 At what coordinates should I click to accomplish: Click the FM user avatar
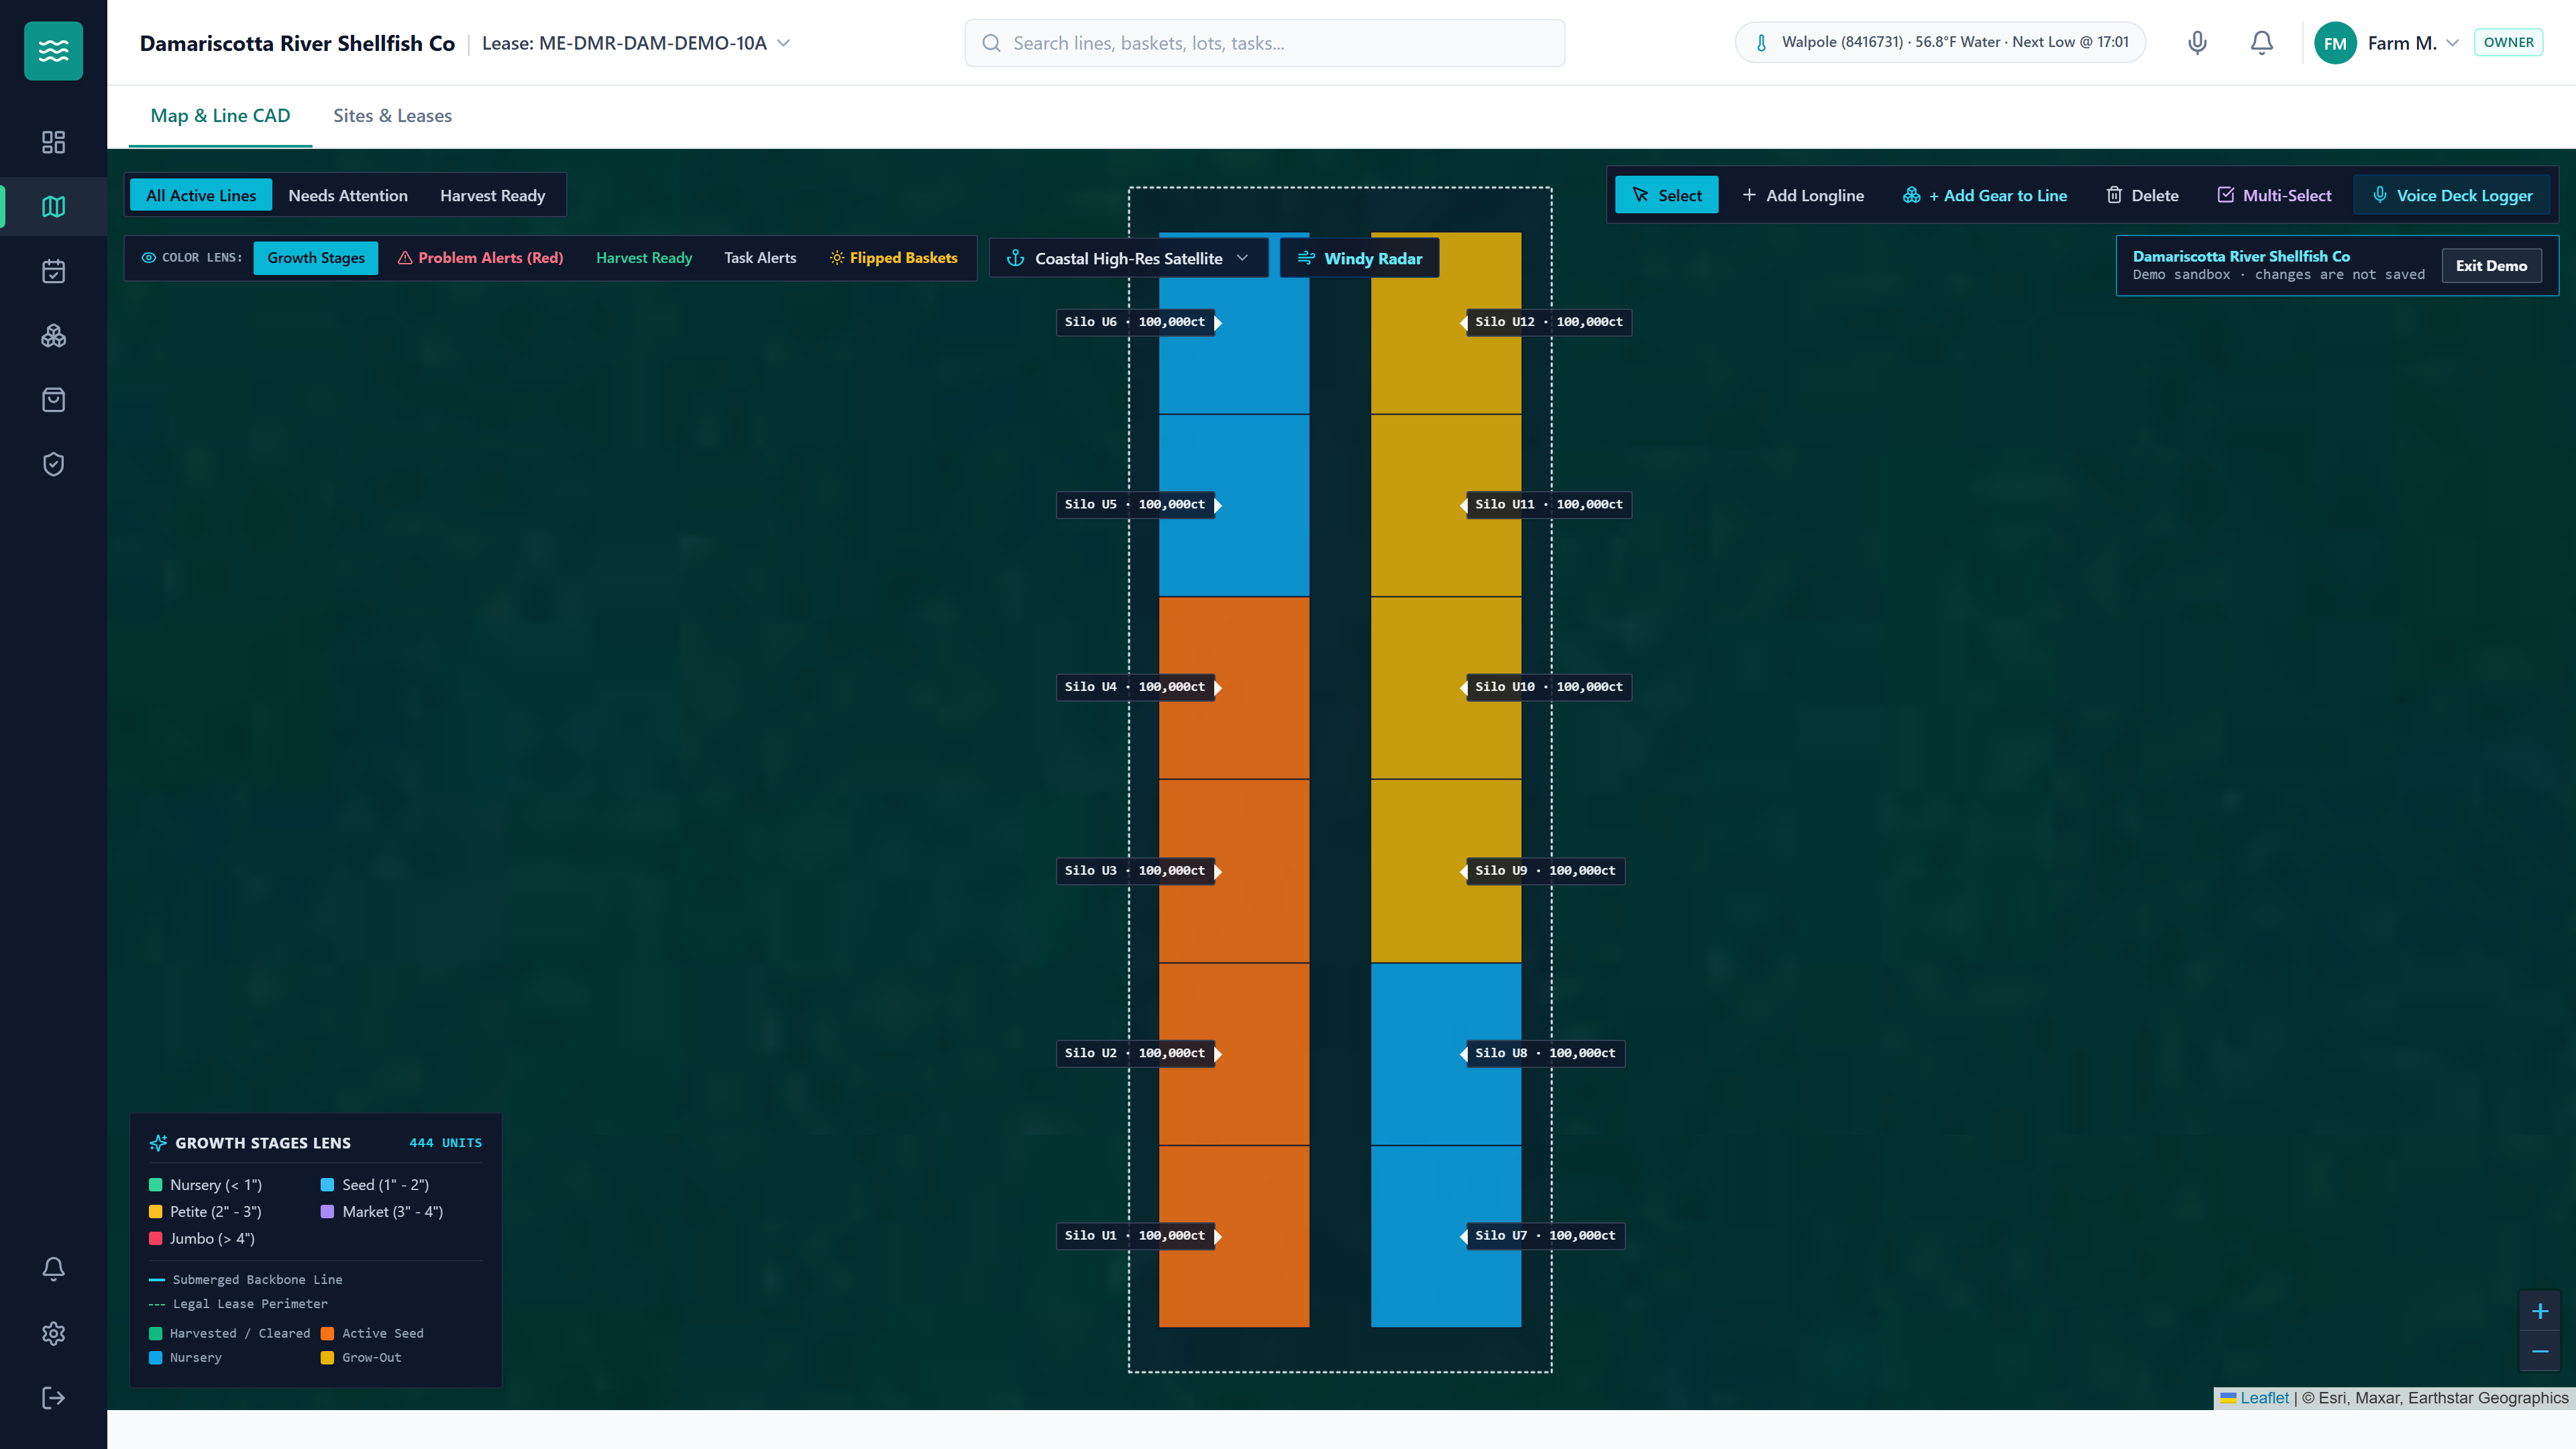tap(2335, 43)
